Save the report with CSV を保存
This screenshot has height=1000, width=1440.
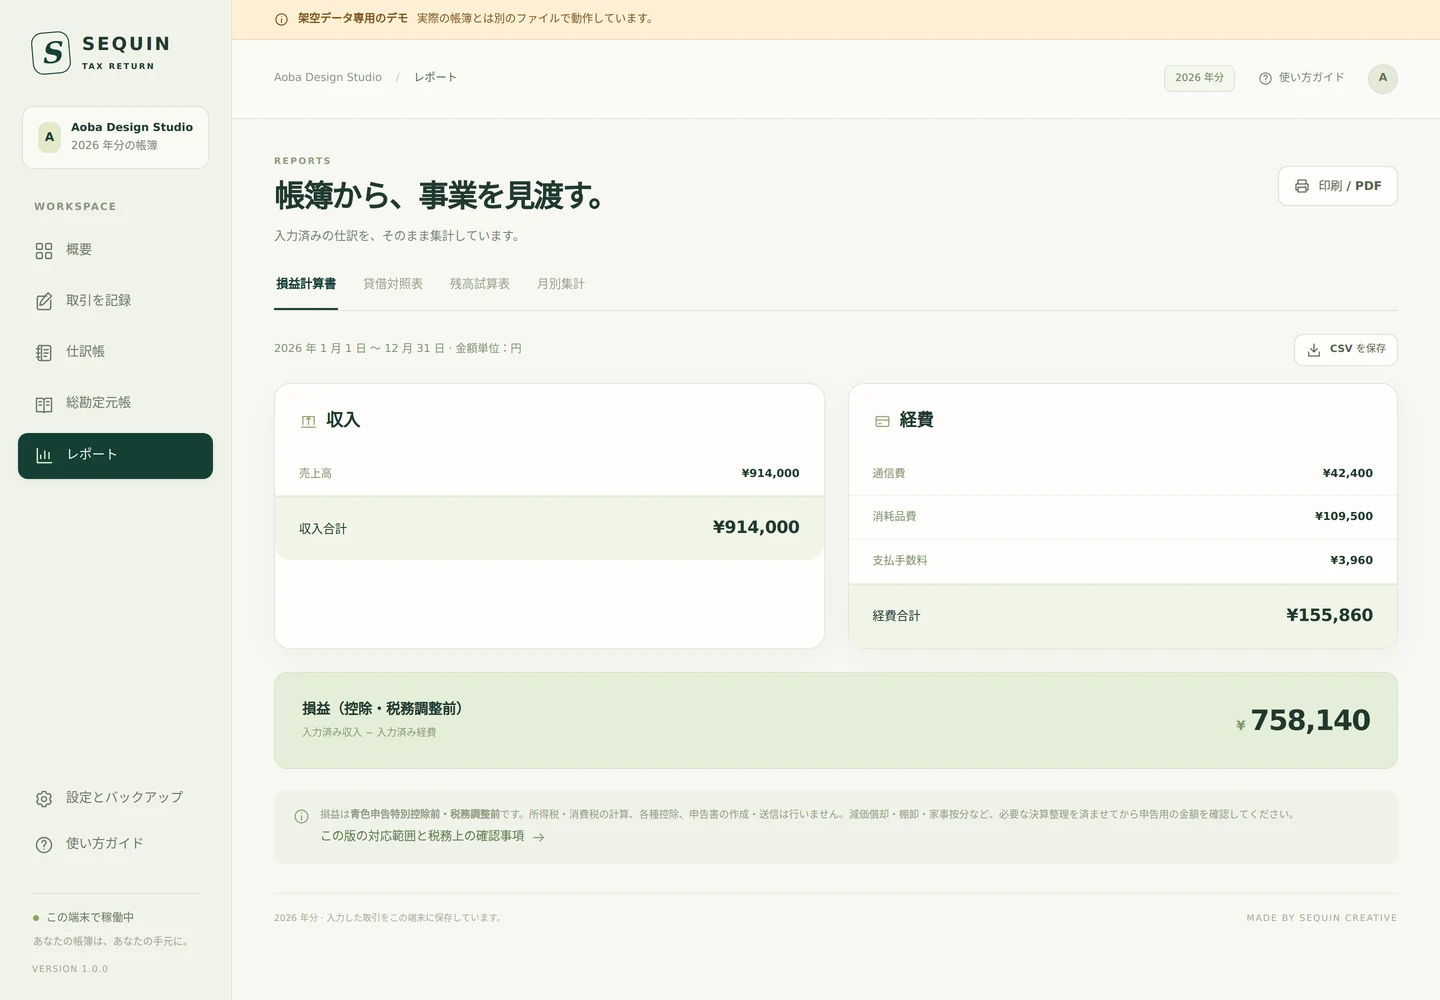[x=1346, y=350]
